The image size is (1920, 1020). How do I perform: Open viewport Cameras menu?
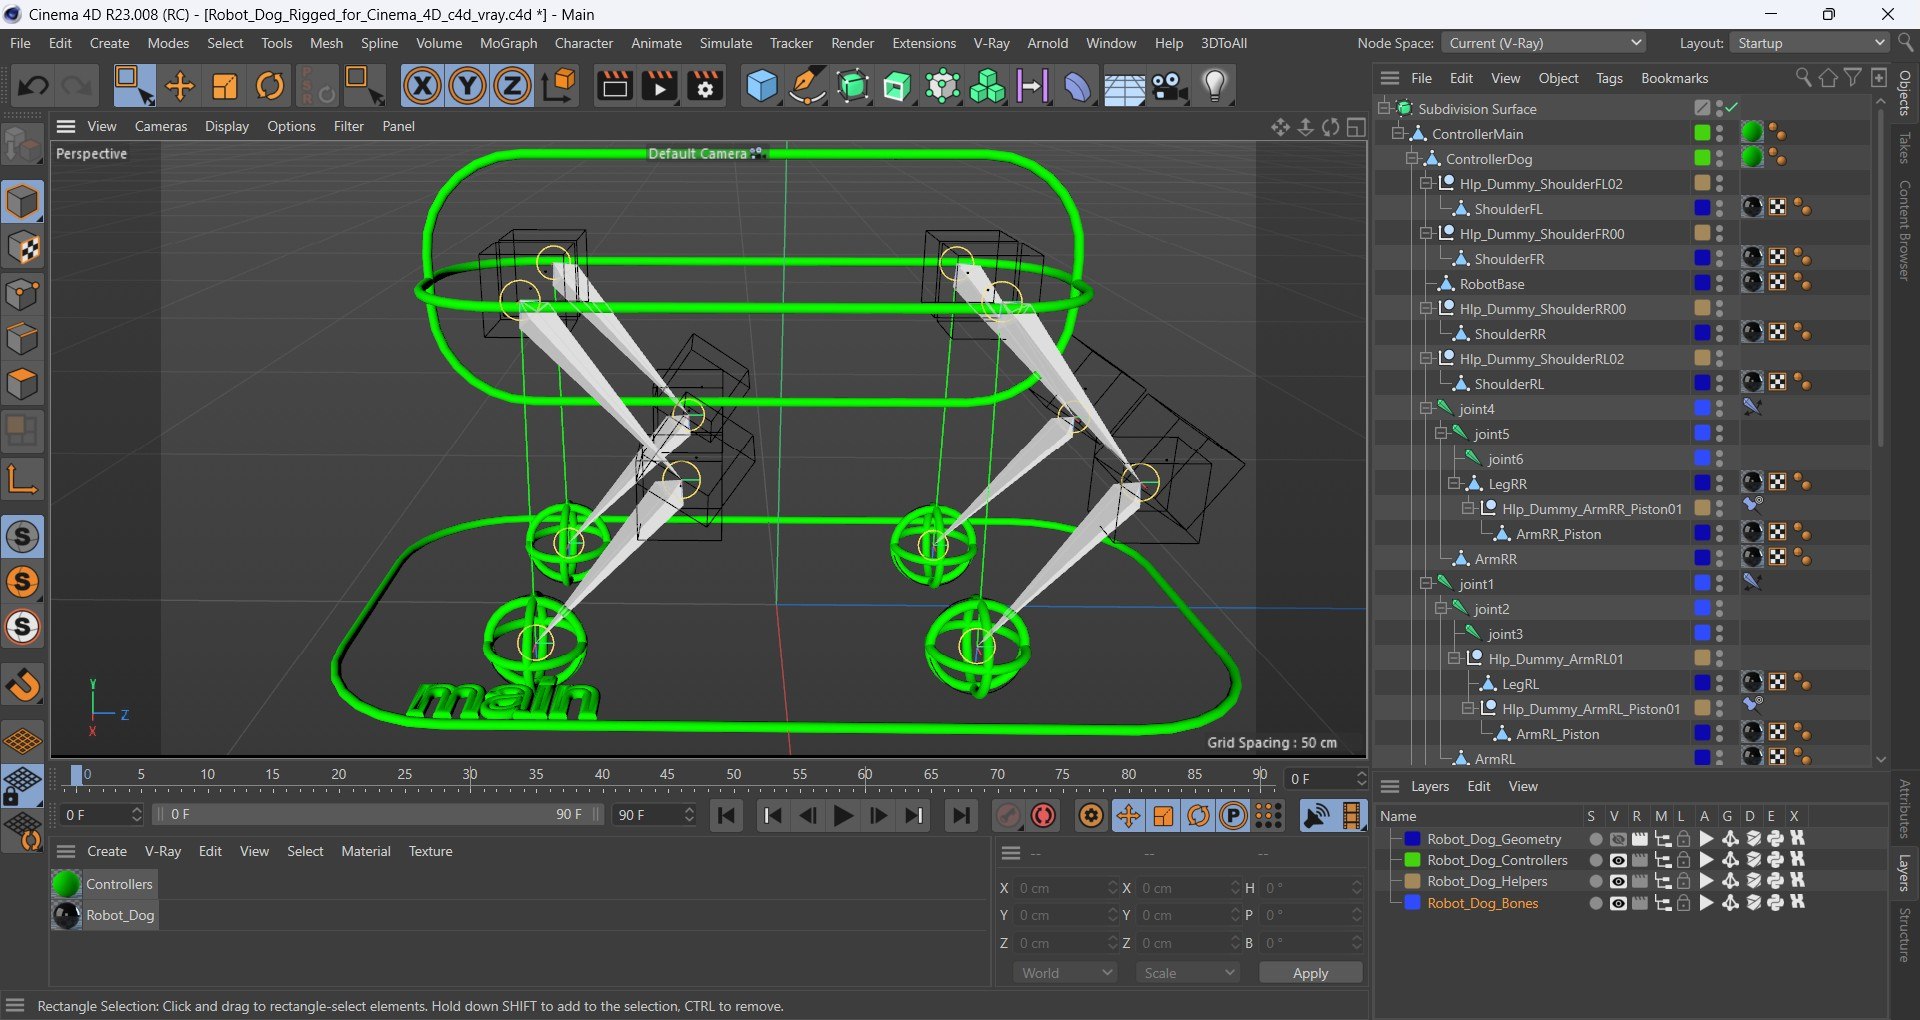[x=161, y=126]
